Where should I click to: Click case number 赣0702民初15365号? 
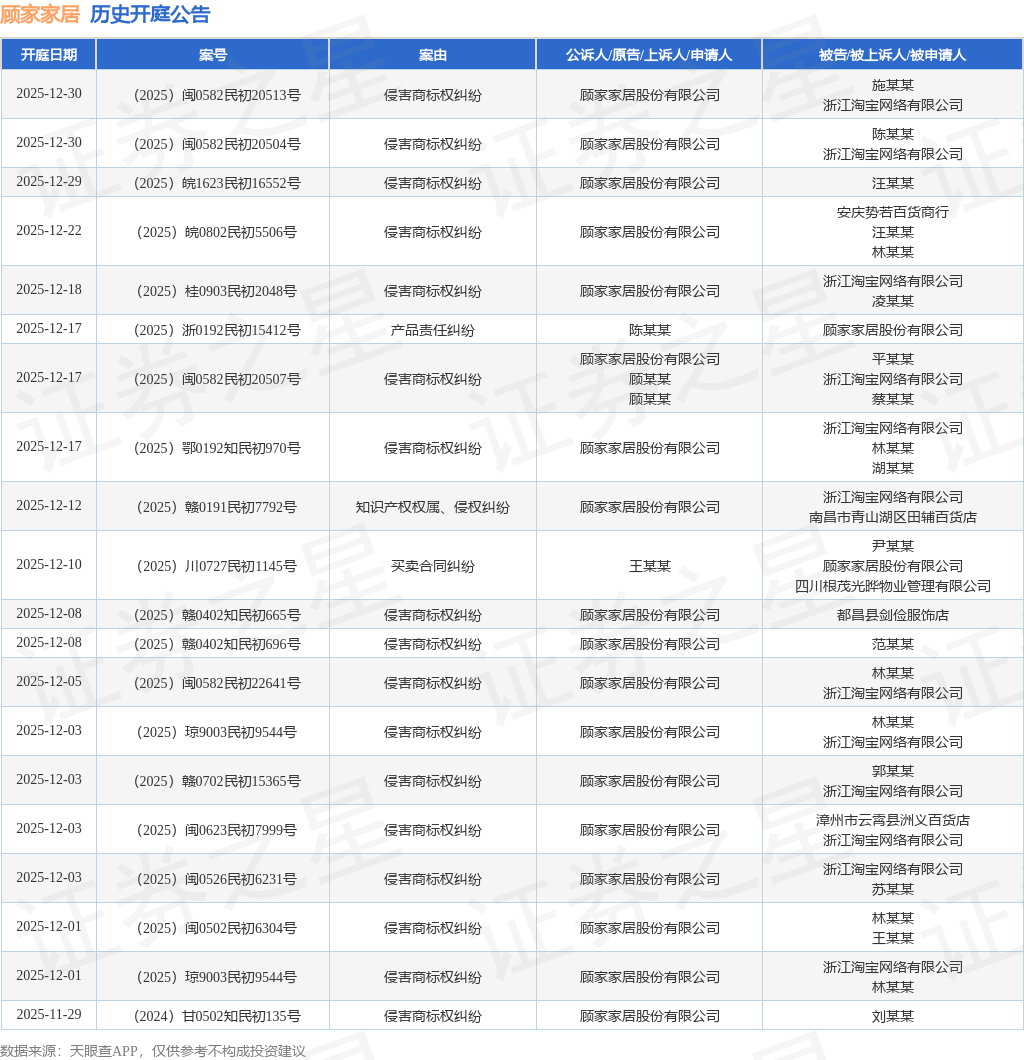click(217, 781)
